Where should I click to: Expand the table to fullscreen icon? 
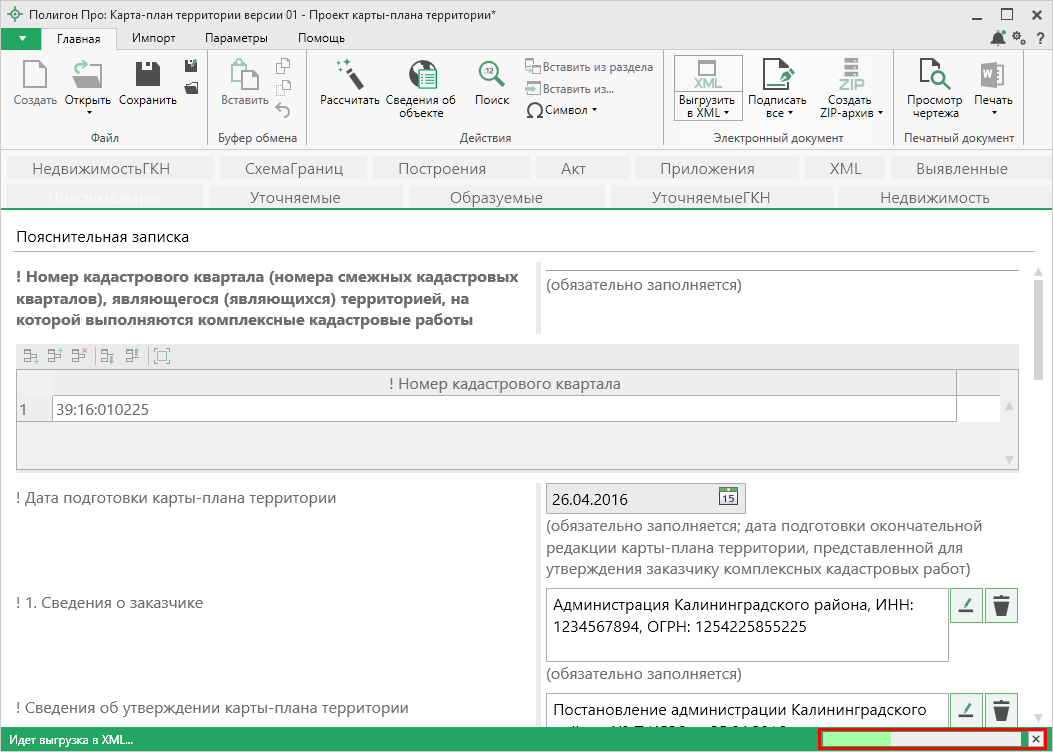tap(162, 355)
